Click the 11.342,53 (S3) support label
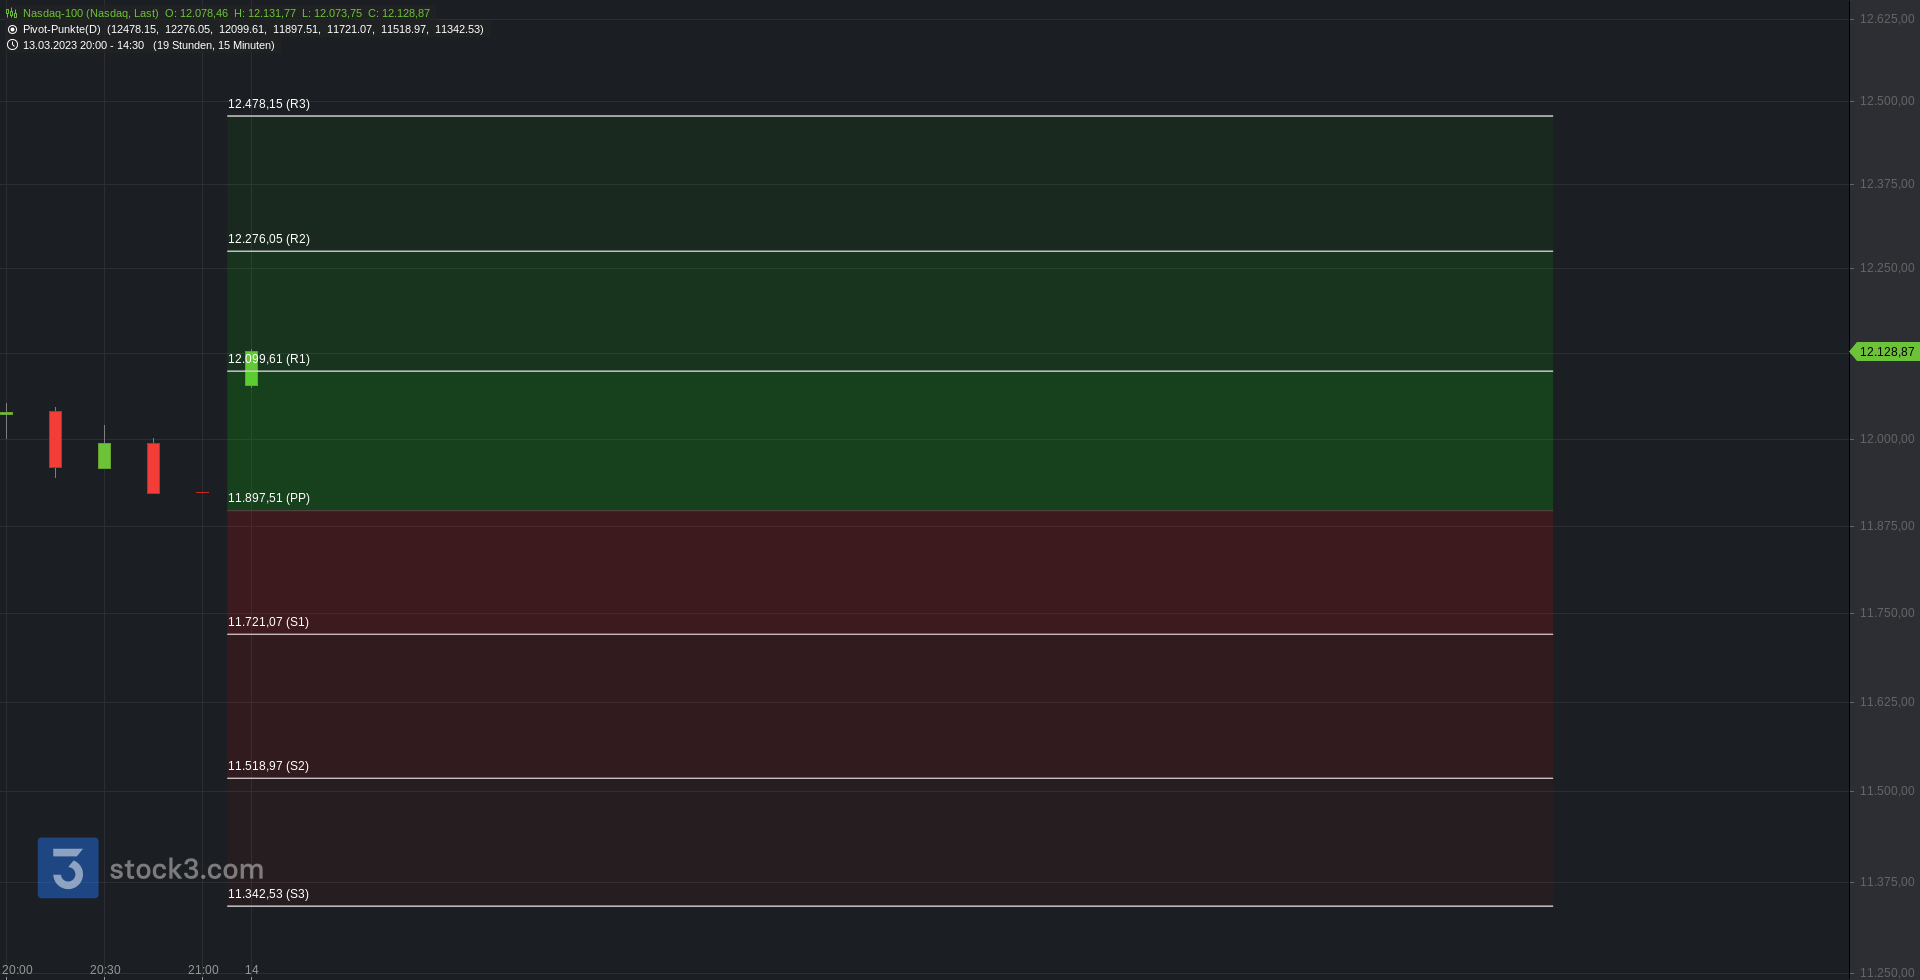This screenshot has height=980, width=1920. (268, 894)
